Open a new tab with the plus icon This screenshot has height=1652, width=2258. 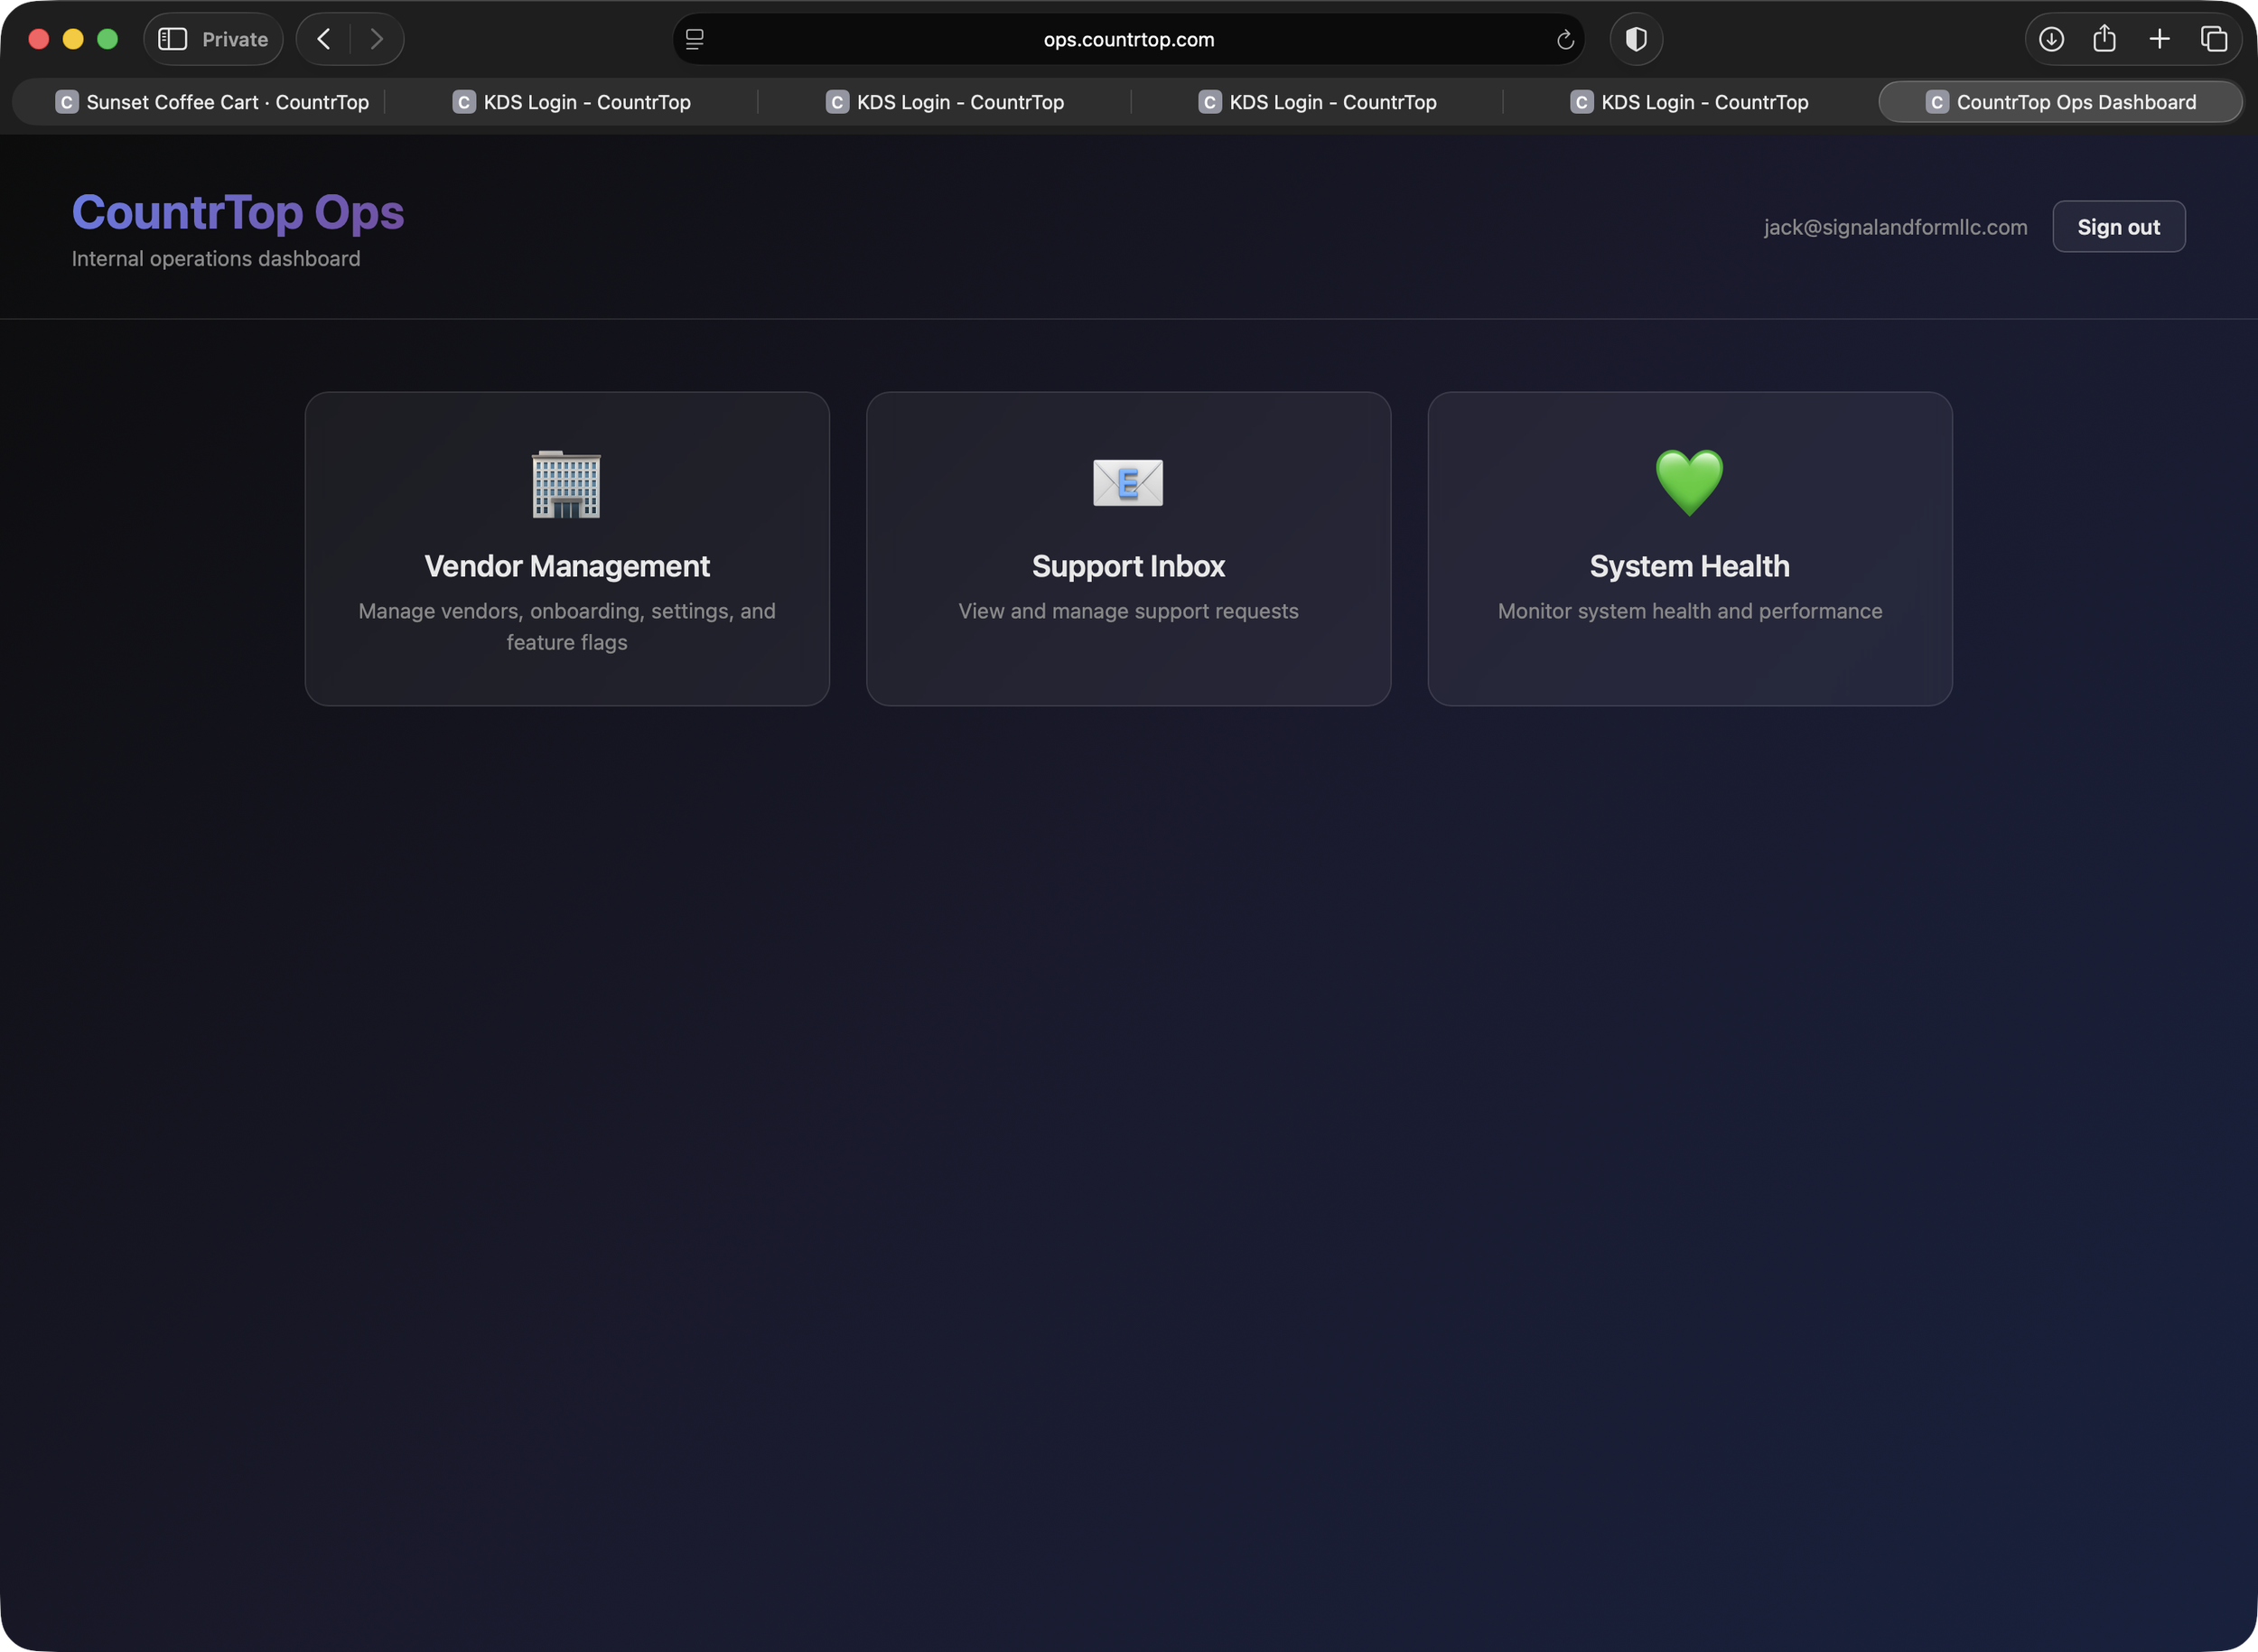pos(2160,39)
